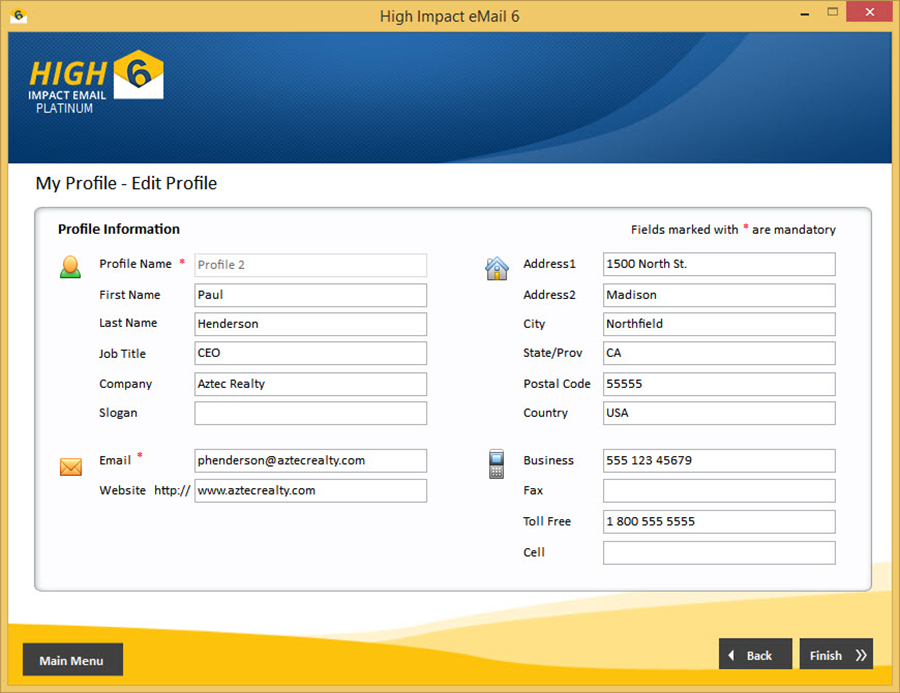Open the Main Menu button
The image size is (900, 693).
point(72,660)
